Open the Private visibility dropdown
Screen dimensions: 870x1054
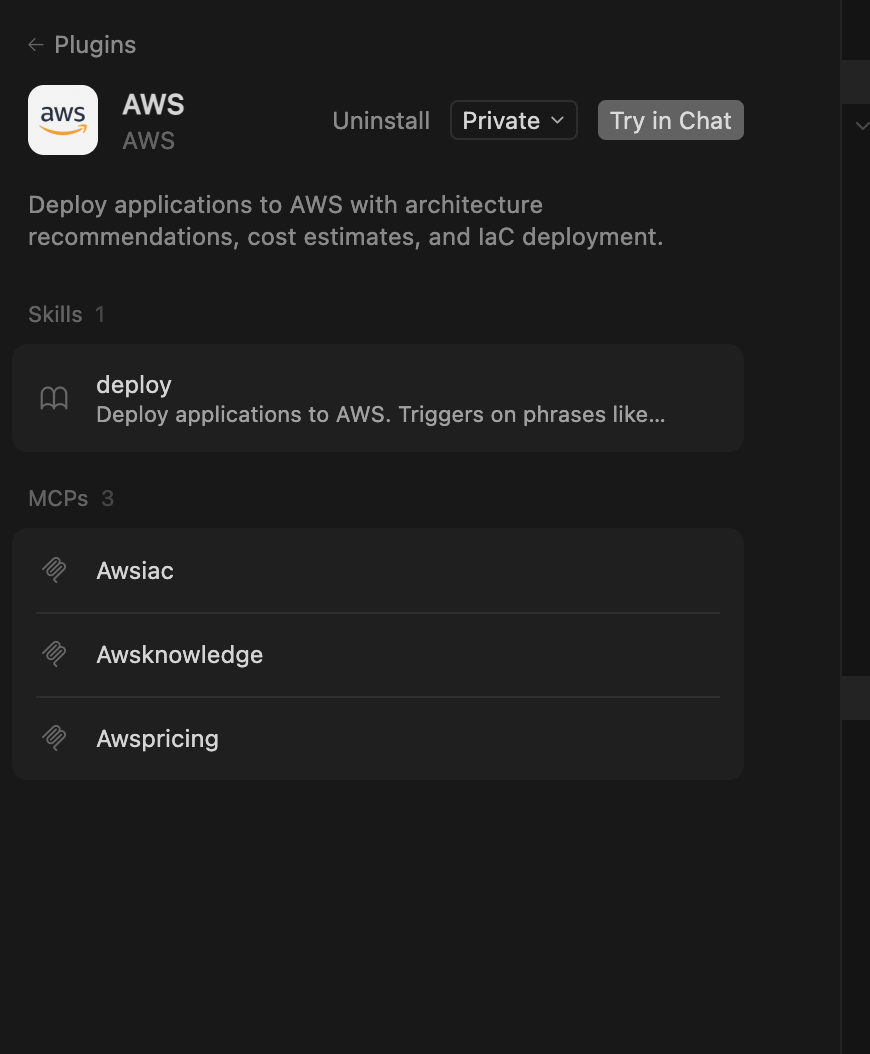[x=513, y=120]
